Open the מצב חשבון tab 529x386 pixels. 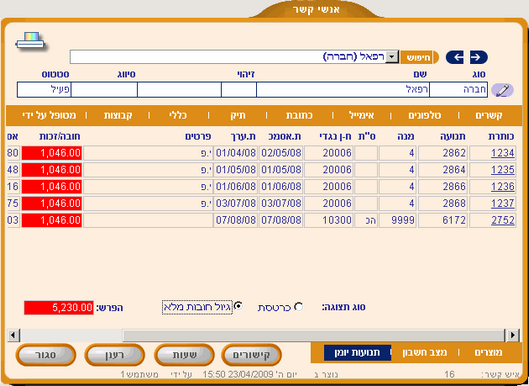click(424, 353)
